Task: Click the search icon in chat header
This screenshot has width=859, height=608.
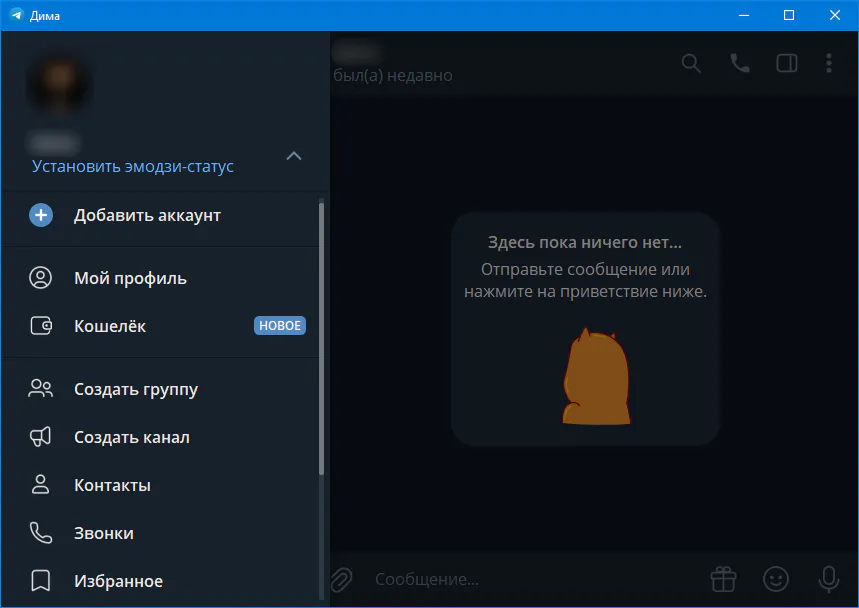Action: tap(691, 63)
